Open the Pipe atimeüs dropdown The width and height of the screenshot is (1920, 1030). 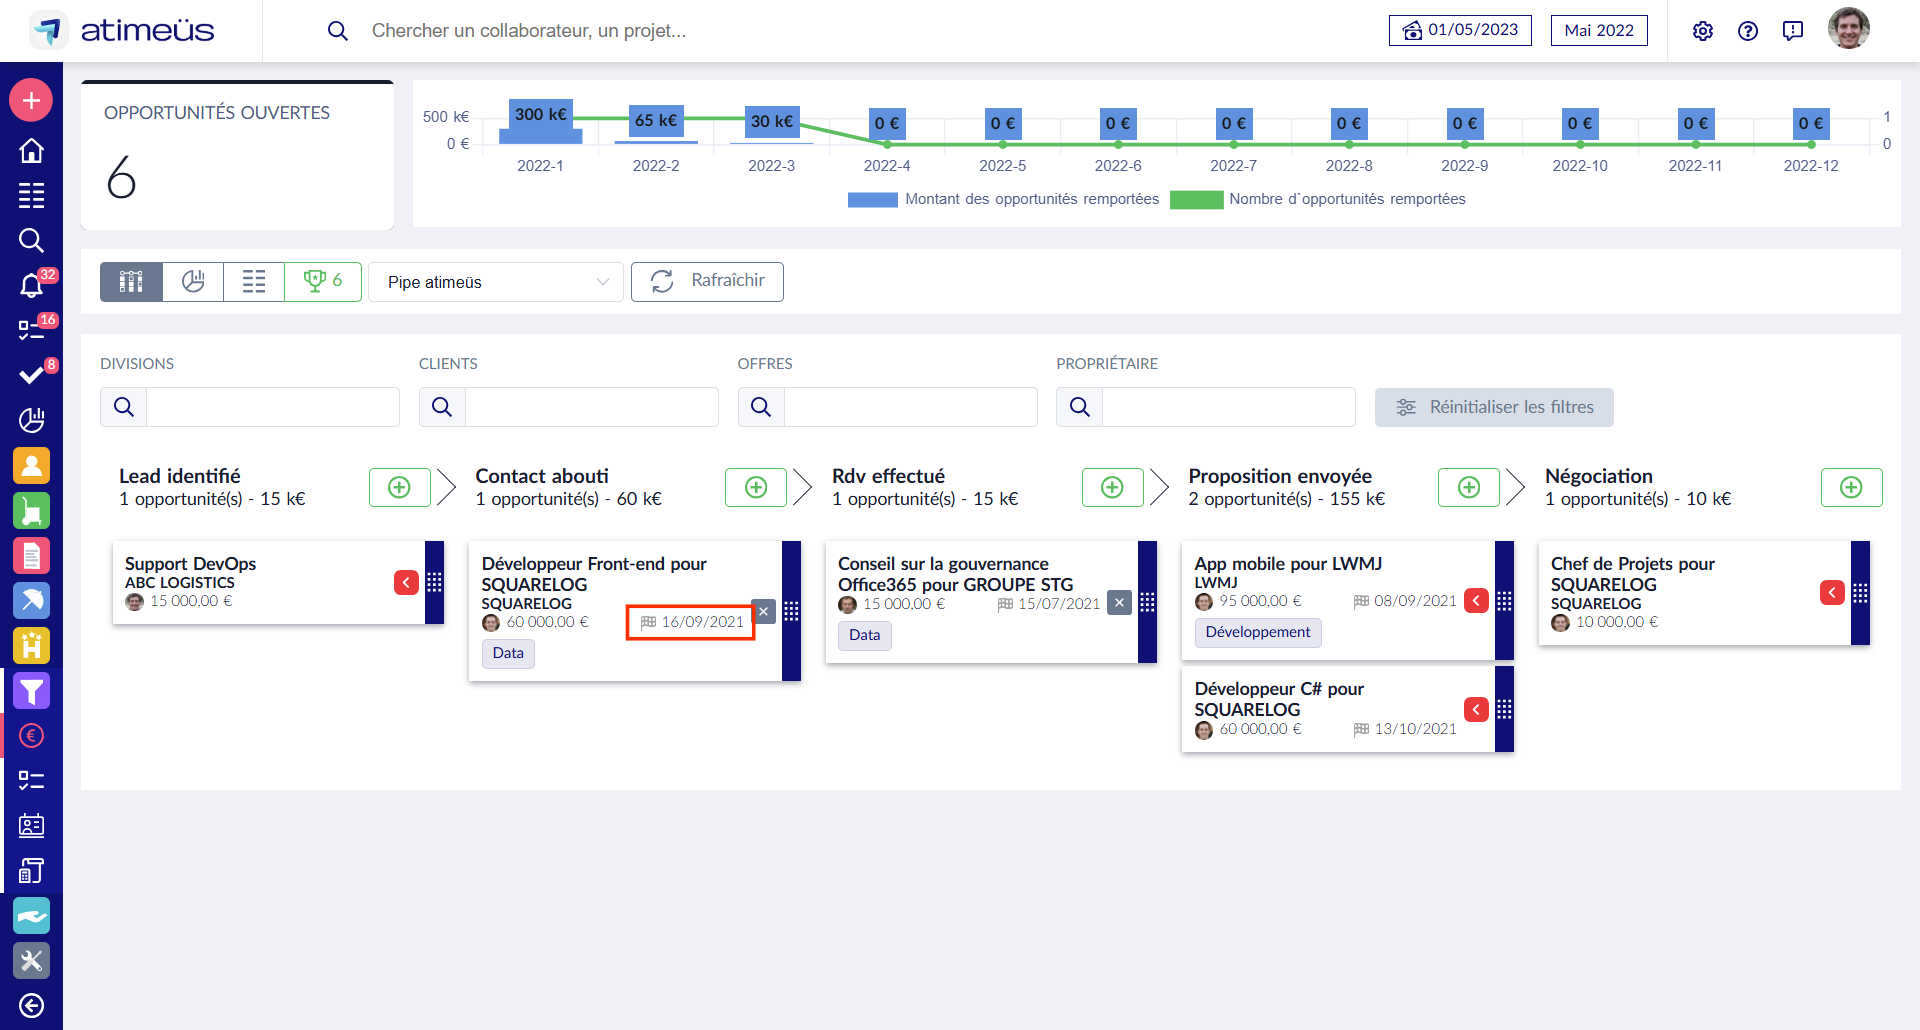[x=496, y=282]
